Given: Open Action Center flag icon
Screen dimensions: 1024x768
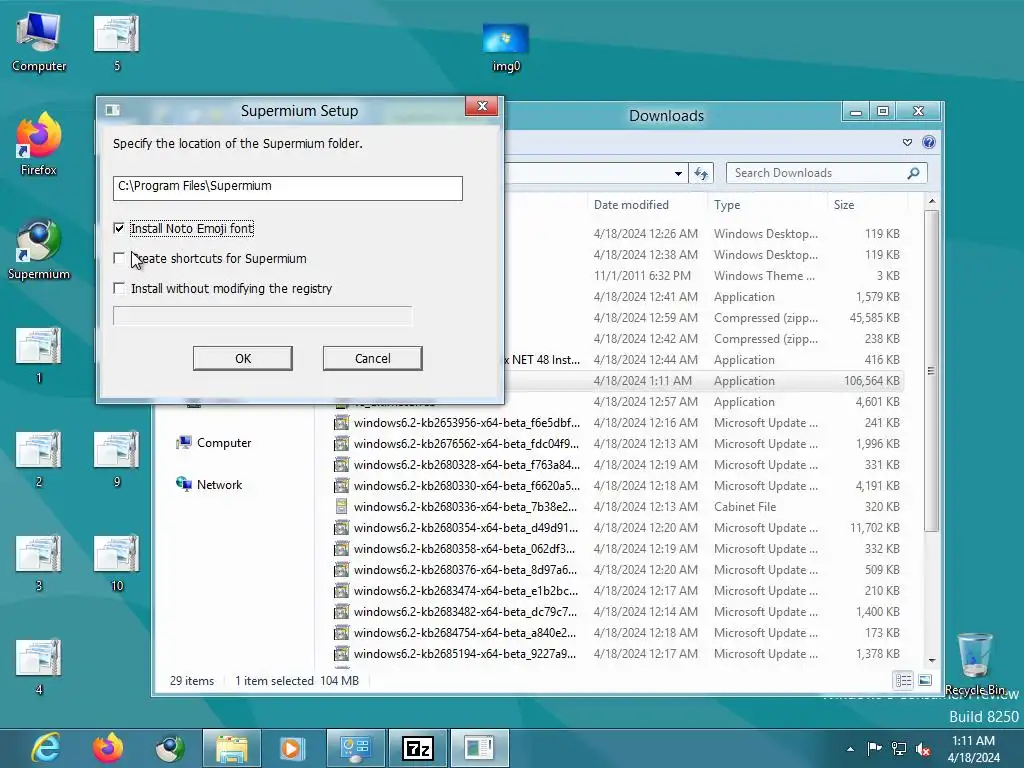Looking at the screenshot, I should (874, 748).
